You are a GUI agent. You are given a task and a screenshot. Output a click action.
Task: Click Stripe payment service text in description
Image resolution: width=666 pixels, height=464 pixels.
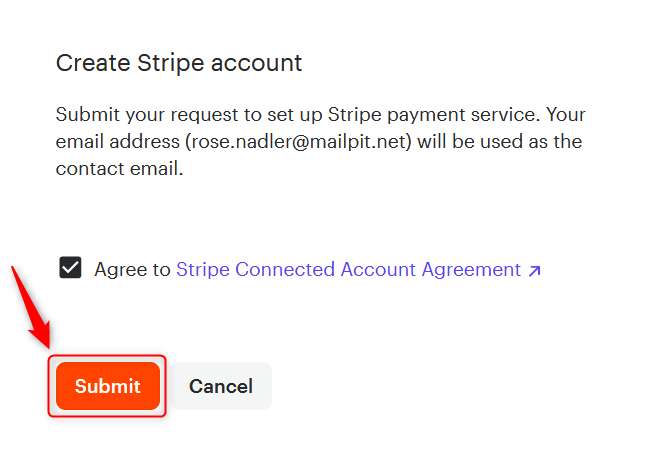[431, 115]
